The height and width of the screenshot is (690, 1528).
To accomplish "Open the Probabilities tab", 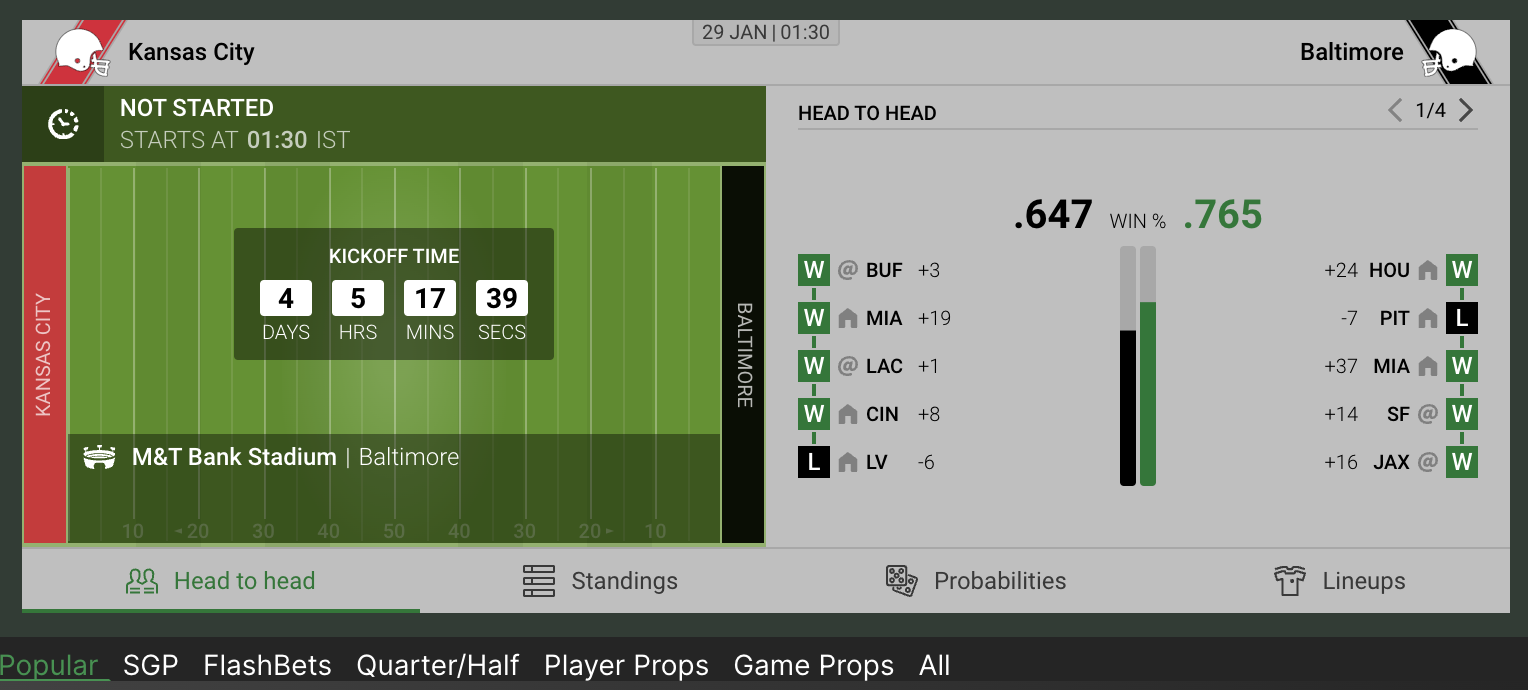I will coord(976,581).
